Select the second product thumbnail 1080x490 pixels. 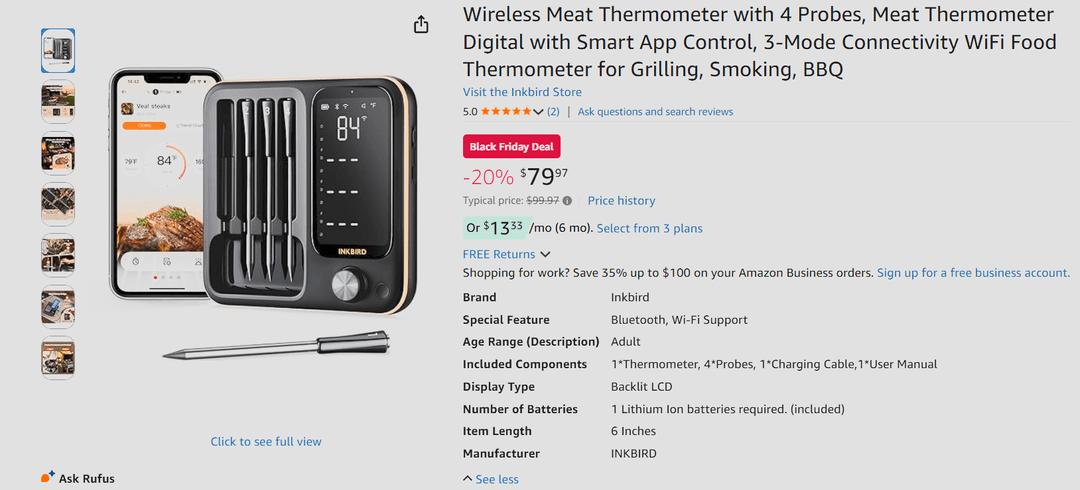tap(57, 102)
